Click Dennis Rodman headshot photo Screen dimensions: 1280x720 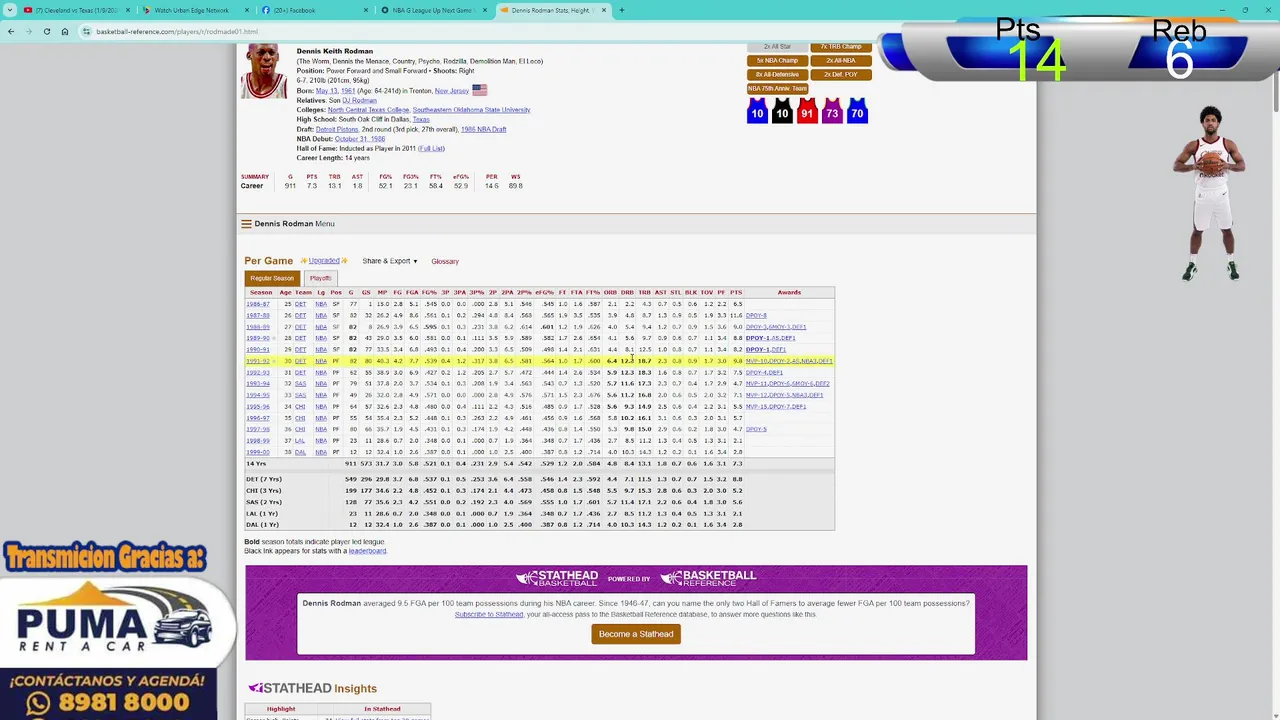click(x=264, y=72)
